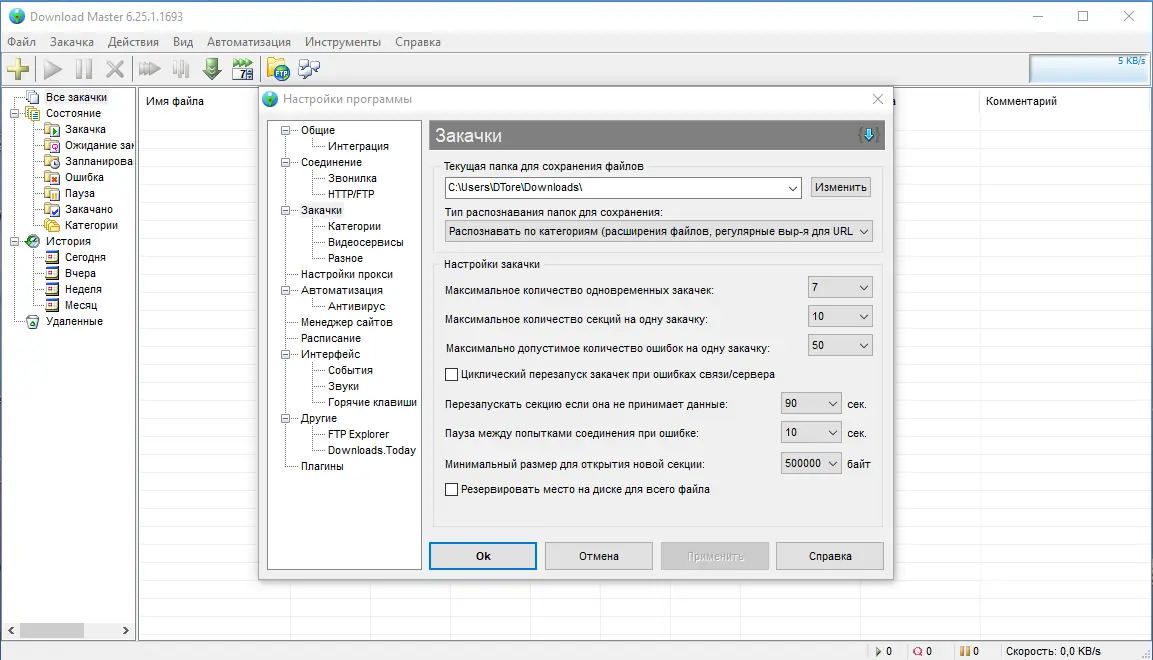Screen dimensions: 1153x660
Task: Open the Файл menu
Action: [22, 42]
